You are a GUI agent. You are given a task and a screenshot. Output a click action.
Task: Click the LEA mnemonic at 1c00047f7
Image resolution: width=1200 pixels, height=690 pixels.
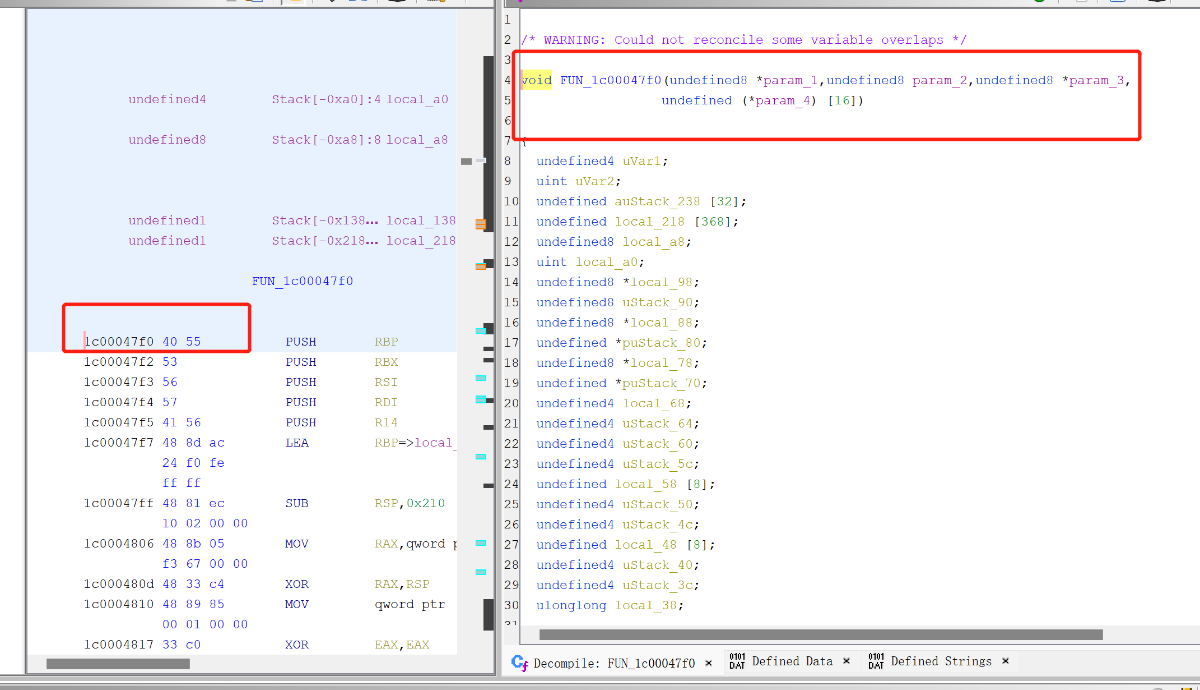(x=297, y=443)
